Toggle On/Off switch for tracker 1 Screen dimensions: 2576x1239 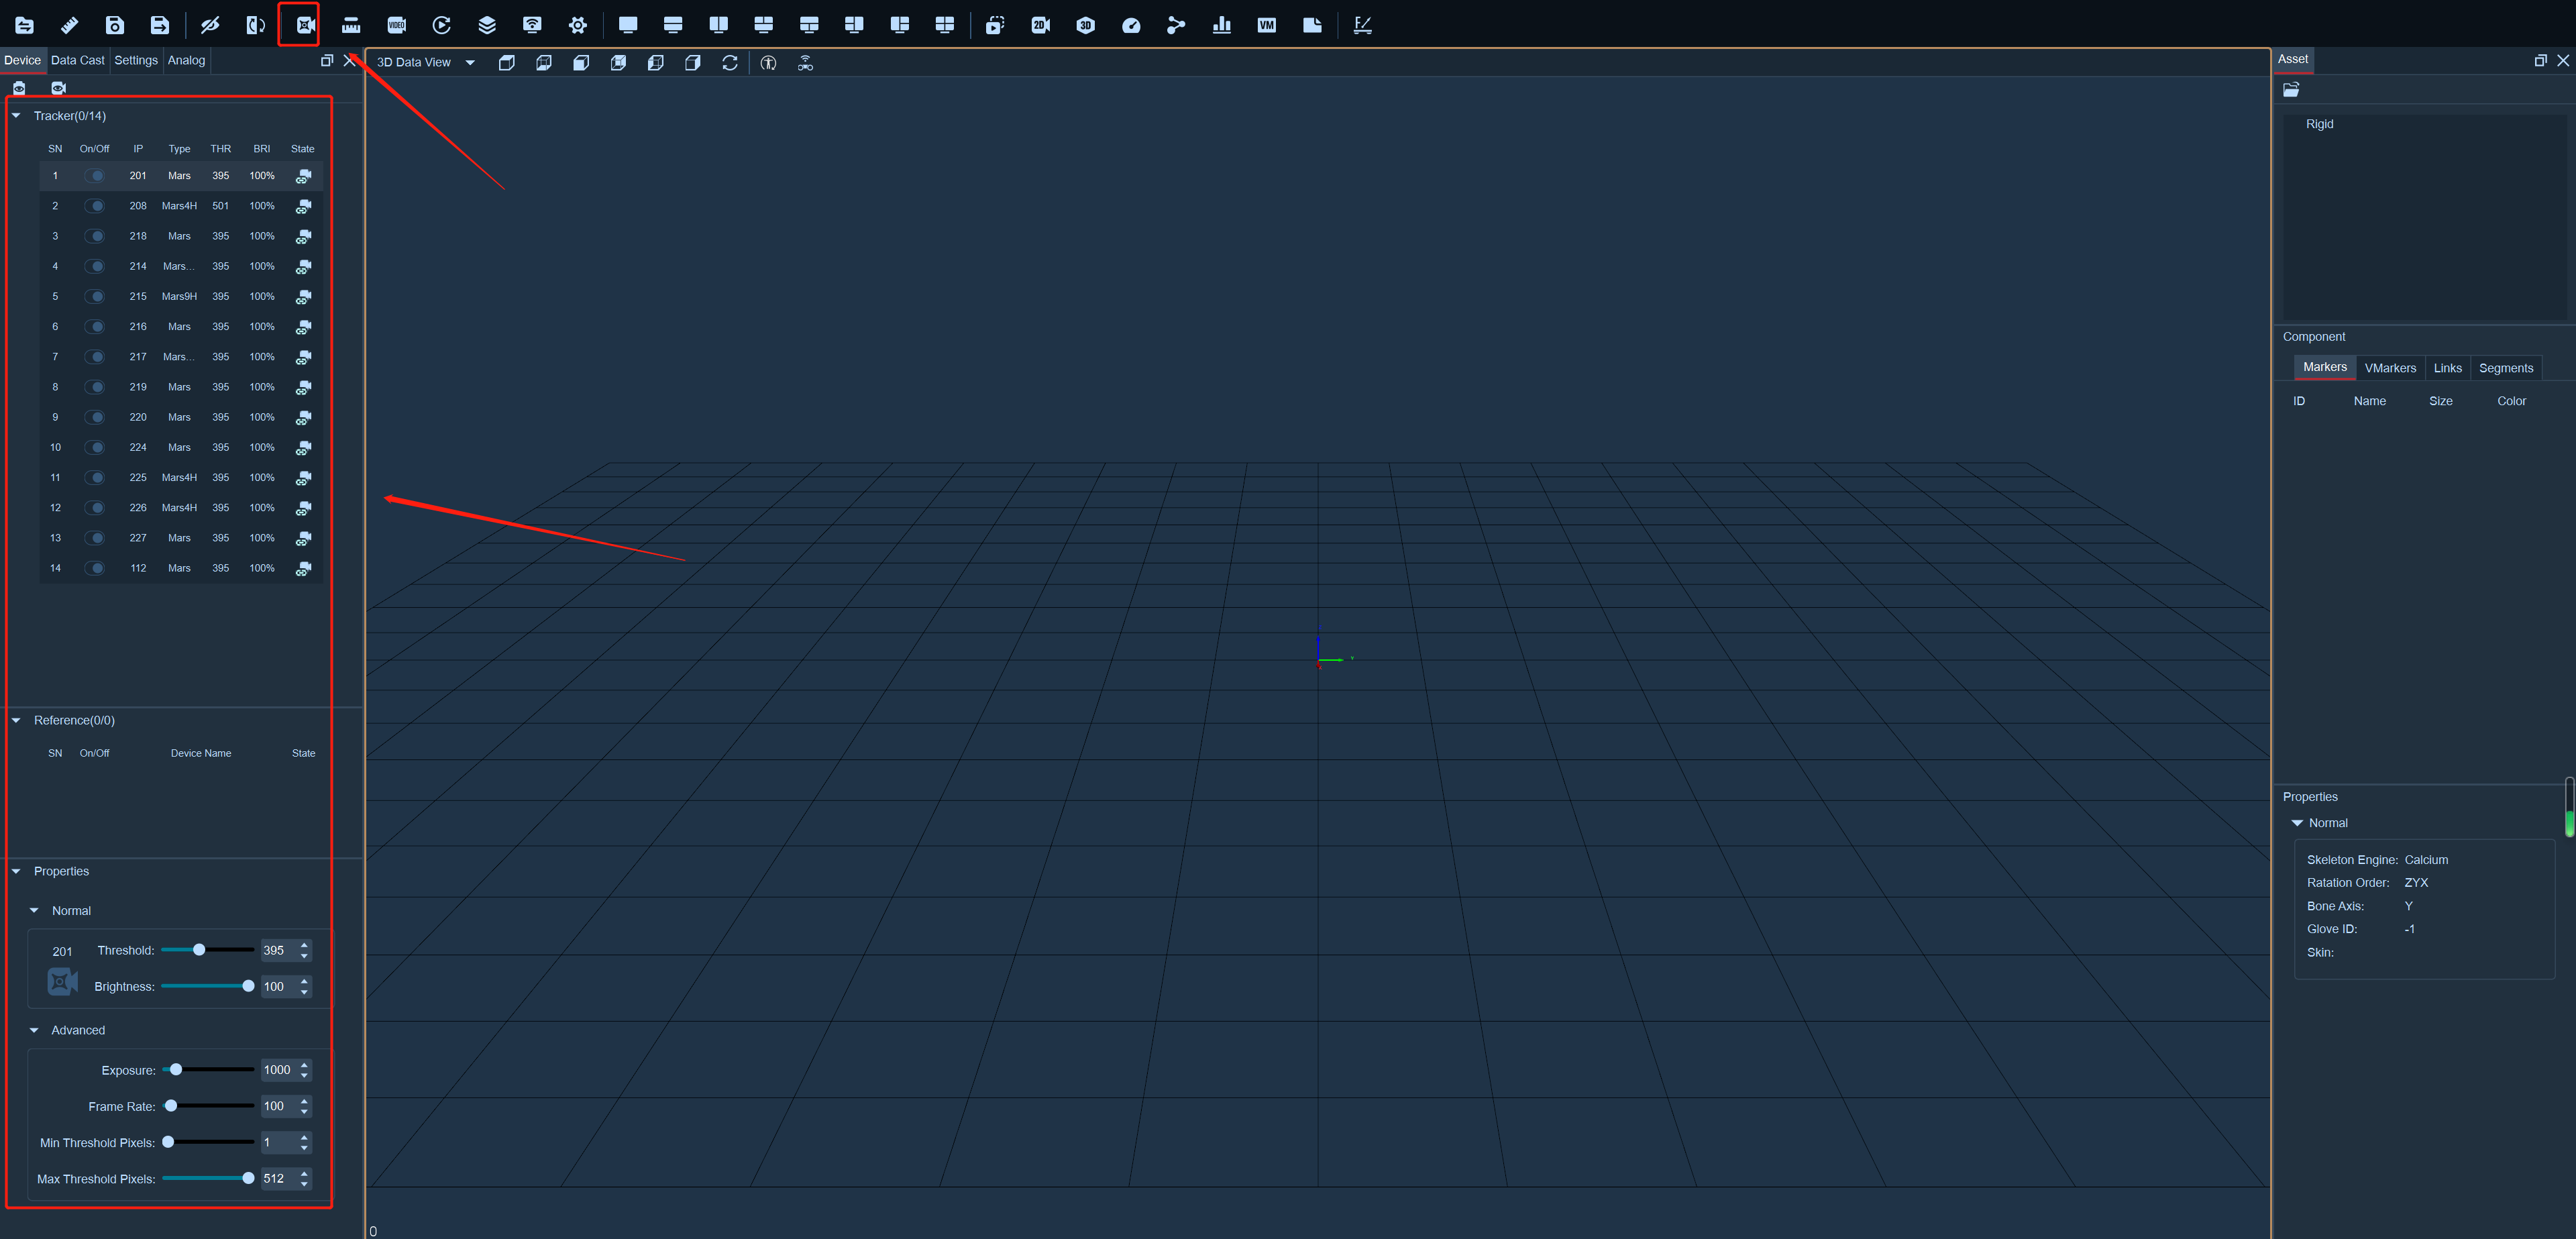[95, 176]
